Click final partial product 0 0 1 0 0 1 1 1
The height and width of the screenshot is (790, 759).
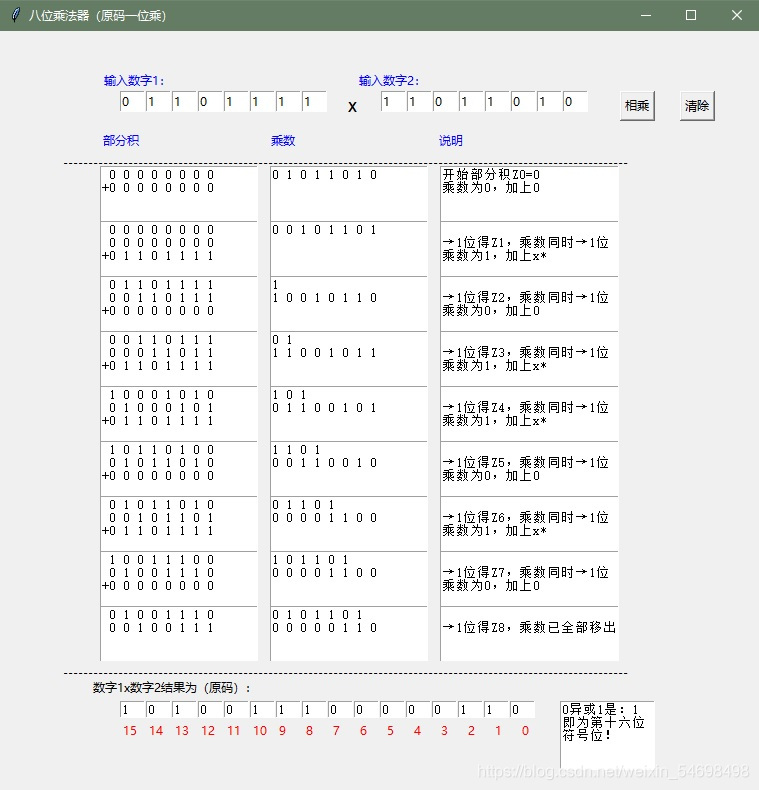tap(161, 628)
